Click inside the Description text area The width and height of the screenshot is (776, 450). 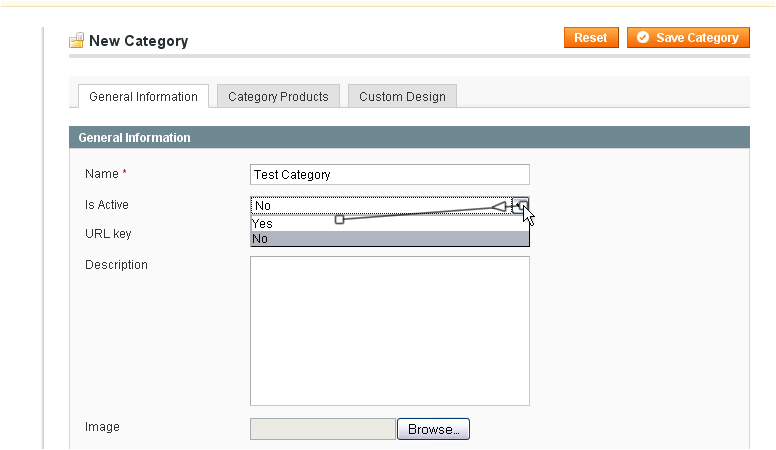(389, 331)
